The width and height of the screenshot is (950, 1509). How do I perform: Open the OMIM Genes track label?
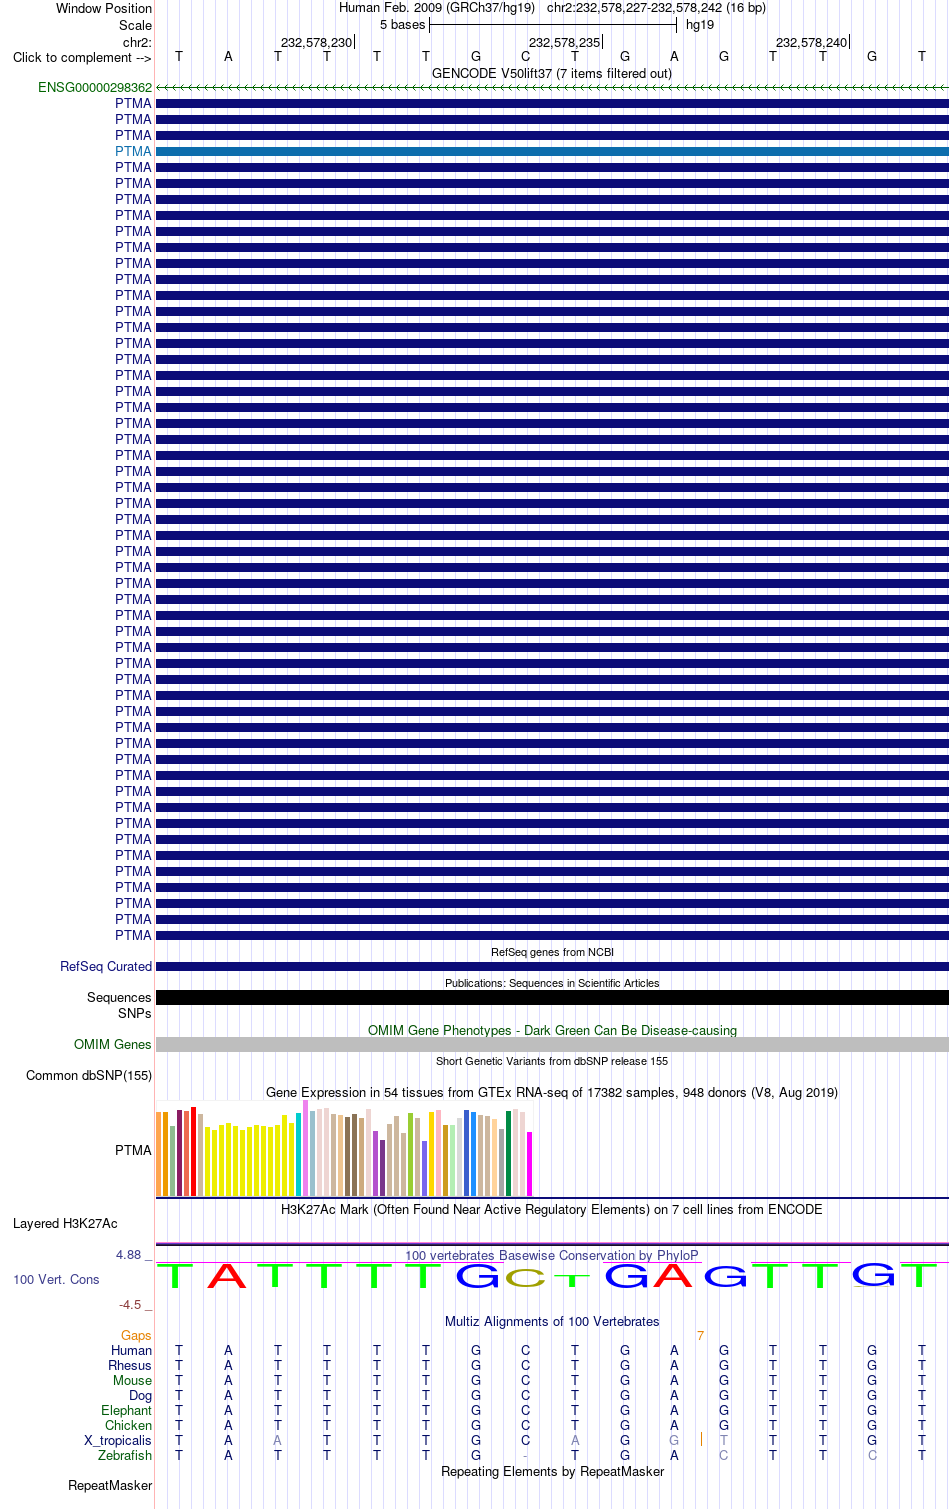pyautogui.click(x=113, y=1044)
